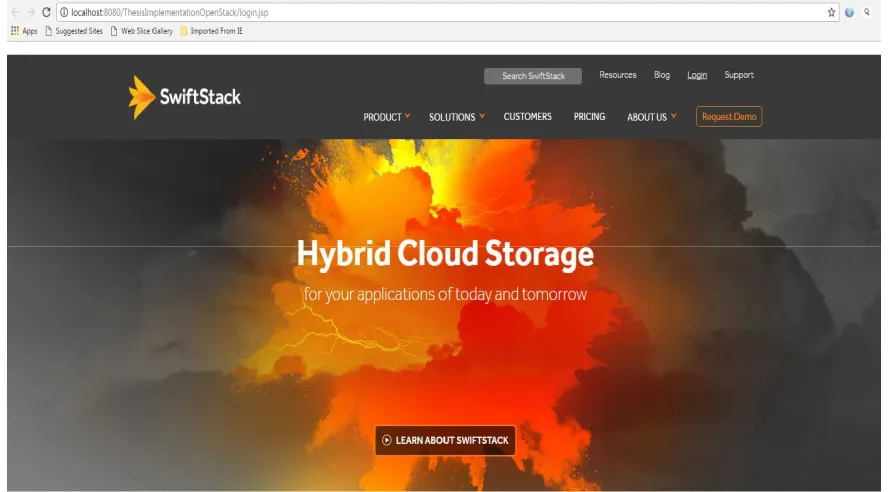The image size is (890, 492).
Task: Click the browser forward arrow
Action: pos(31,12)
